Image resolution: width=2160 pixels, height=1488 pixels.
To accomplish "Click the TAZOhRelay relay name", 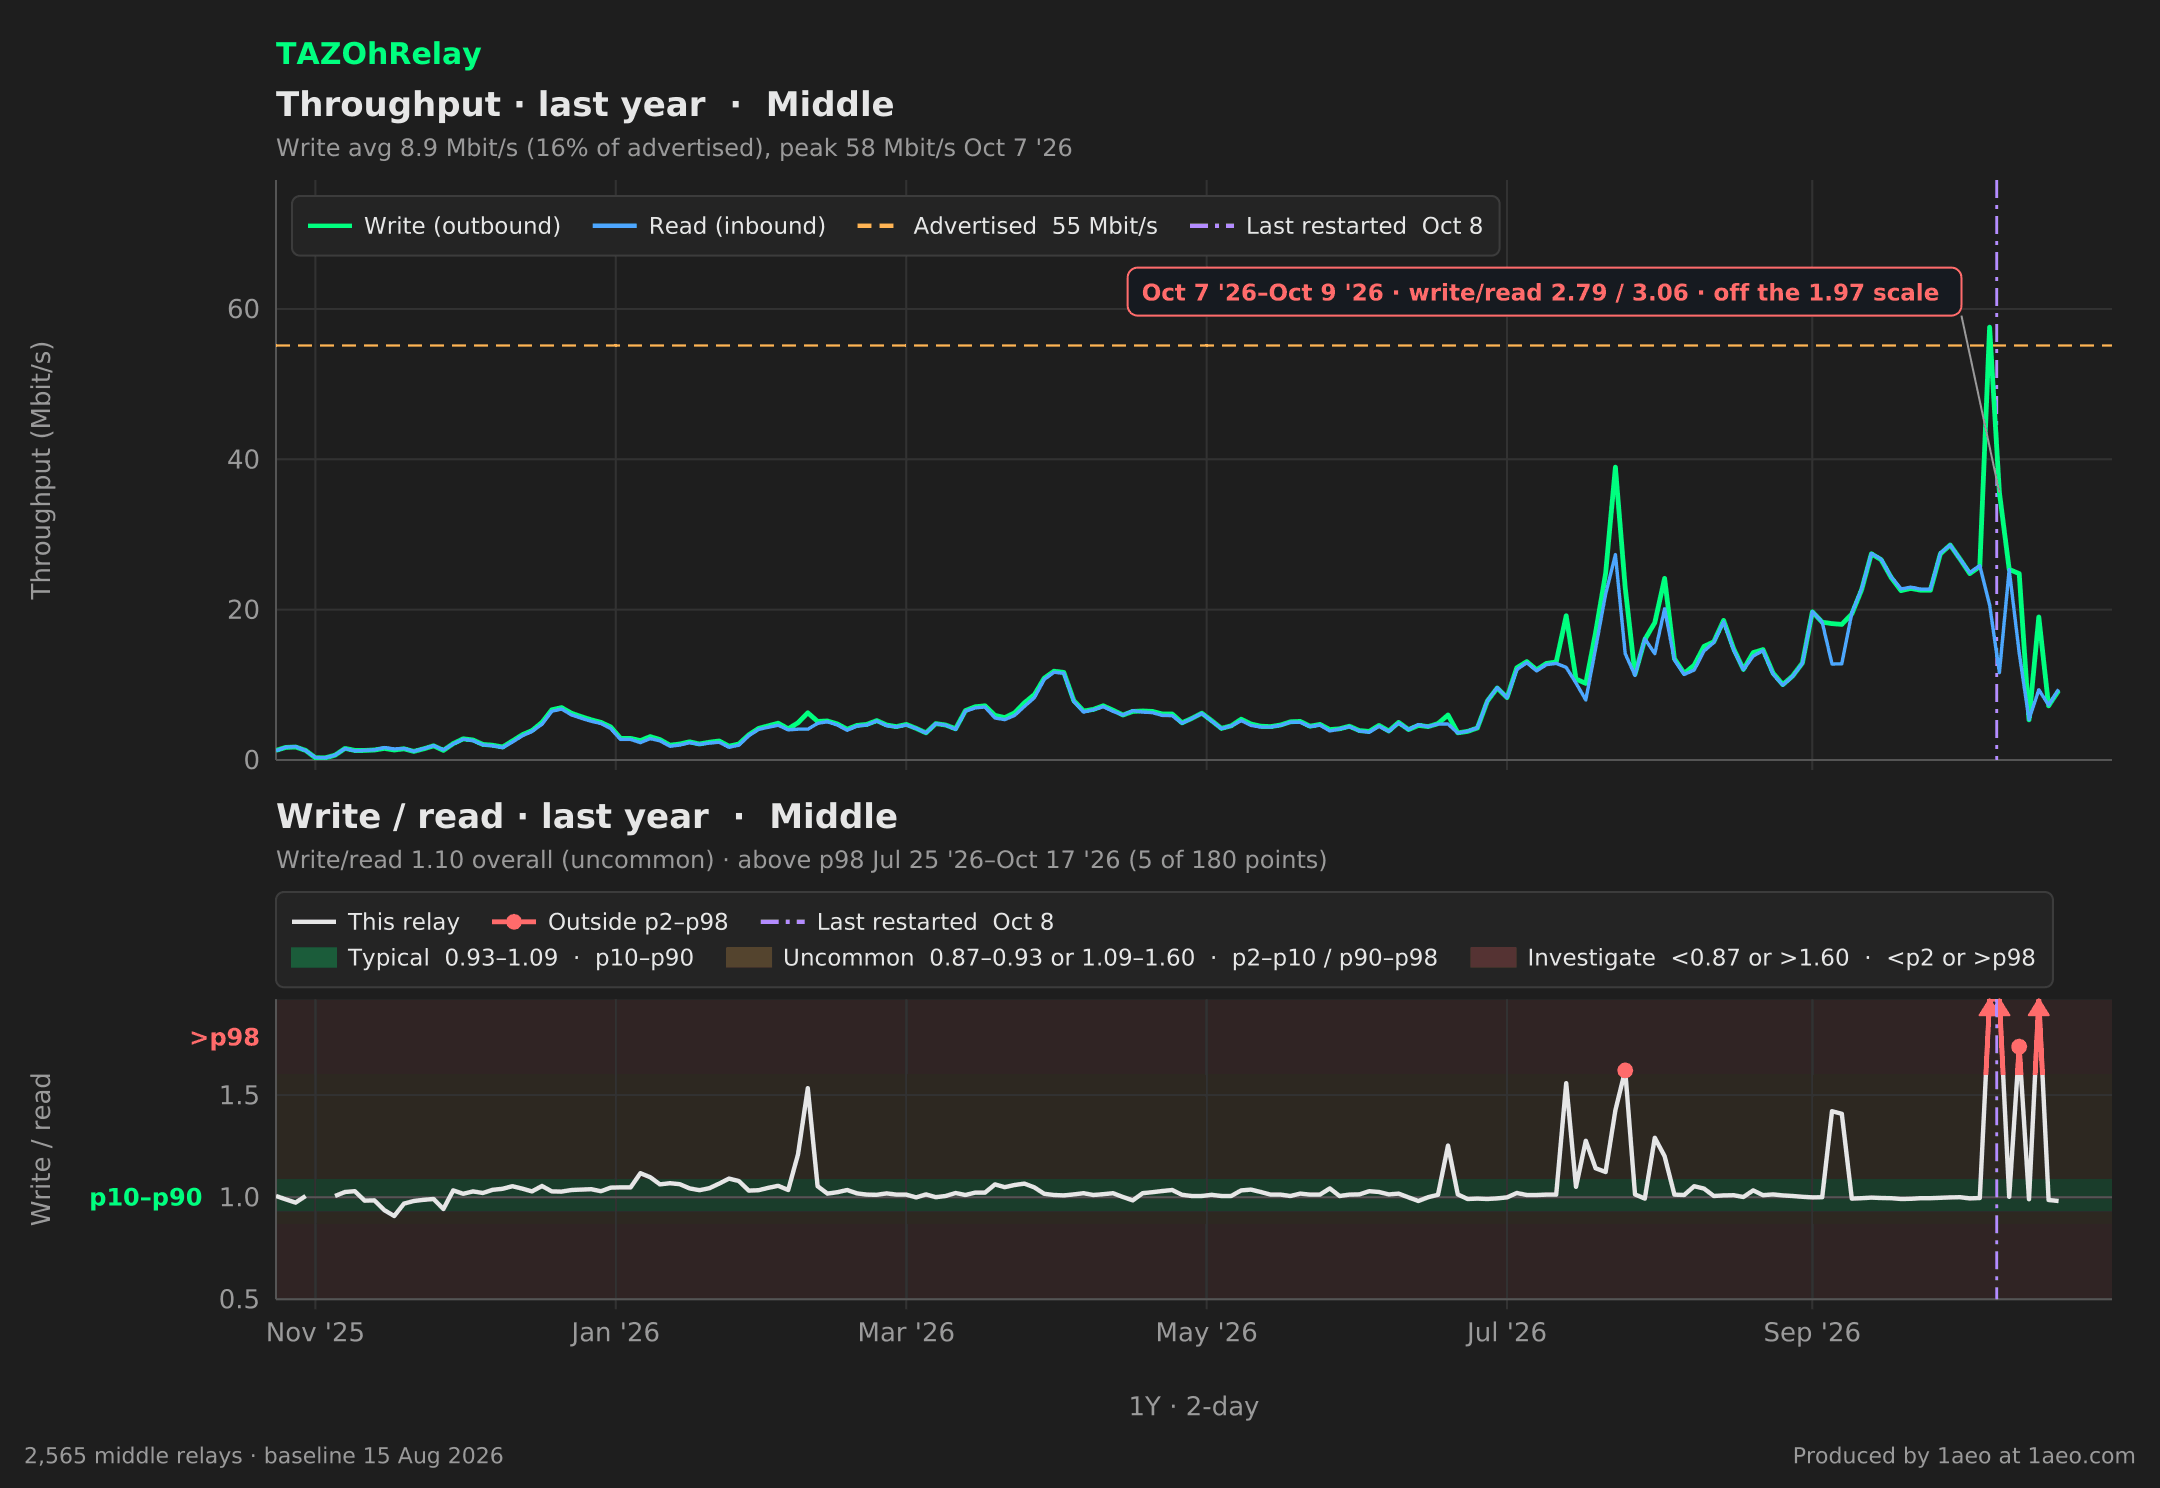I will click(x=378, y=54).
